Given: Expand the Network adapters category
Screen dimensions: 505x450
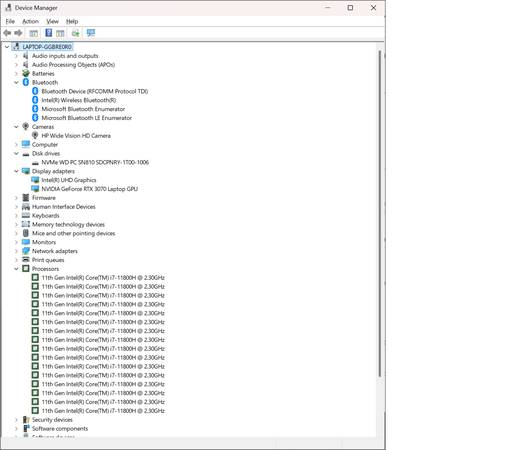Looking at the screenshot, I should [16, 251].
